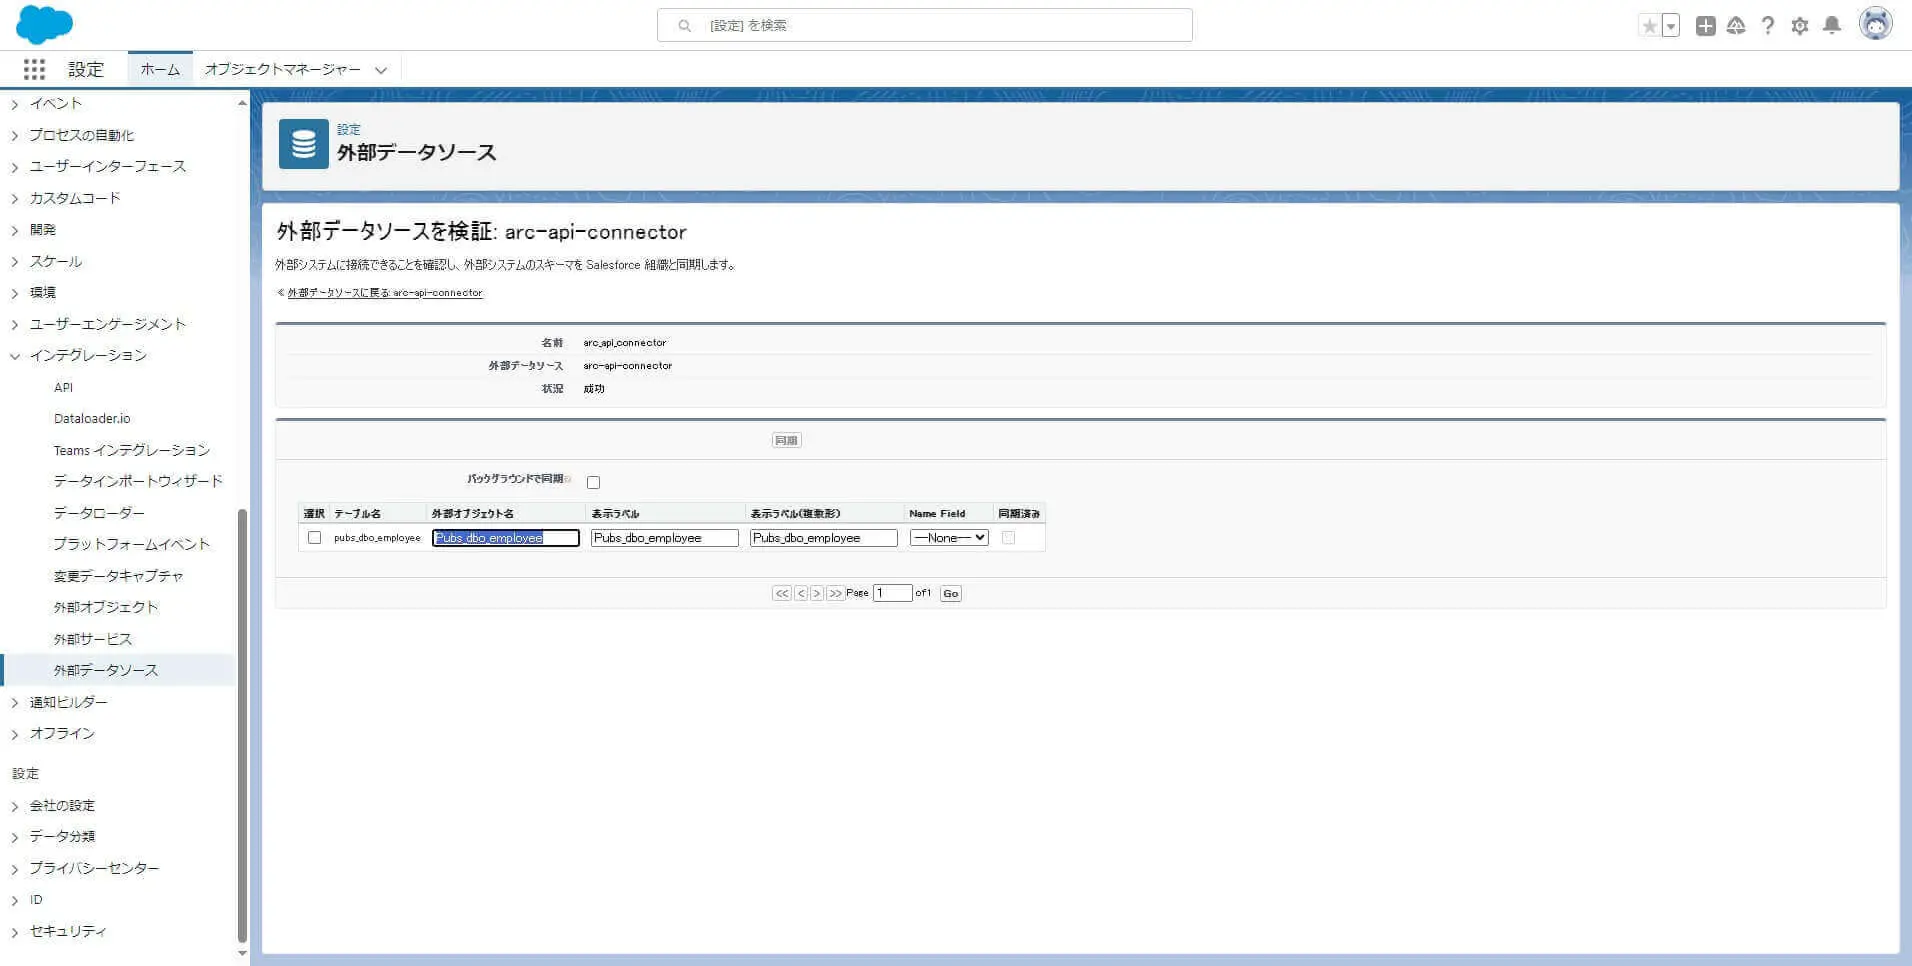This screenshot has width=1912, height=966.
Task: Open the オブジェクトマネージャー dropdown chevron
Action: 381,70
